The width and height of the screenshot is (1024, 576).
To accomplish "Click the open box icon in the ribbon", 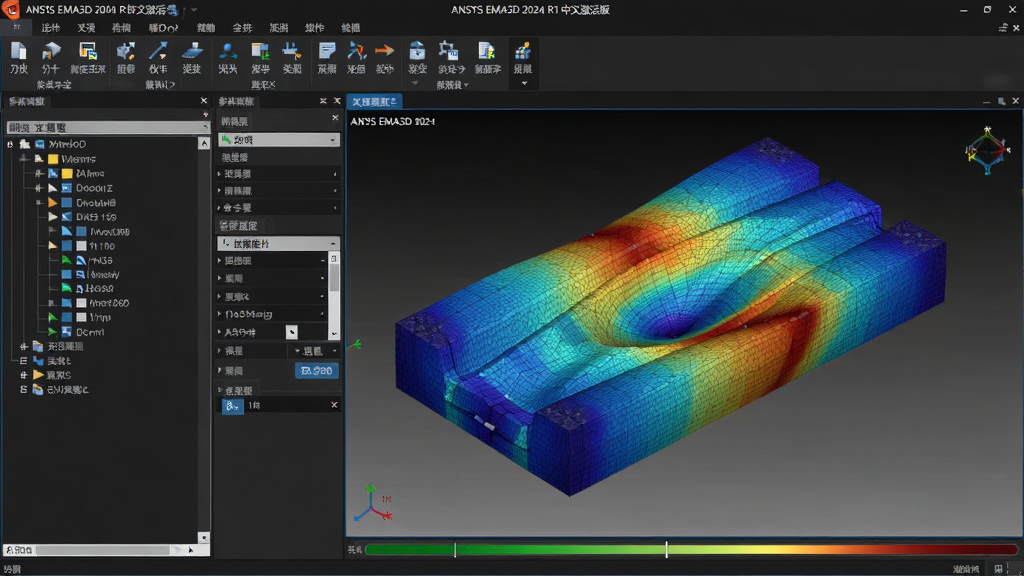I will pos(50,52).
